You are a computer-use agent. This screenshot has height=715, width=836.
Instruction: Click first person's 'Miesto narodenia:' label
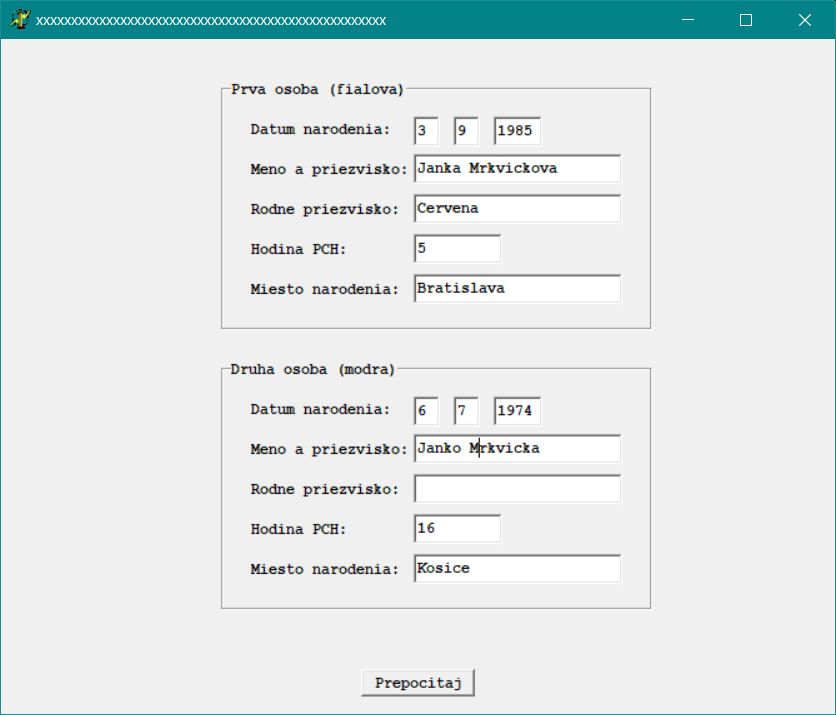coord(325,290)
